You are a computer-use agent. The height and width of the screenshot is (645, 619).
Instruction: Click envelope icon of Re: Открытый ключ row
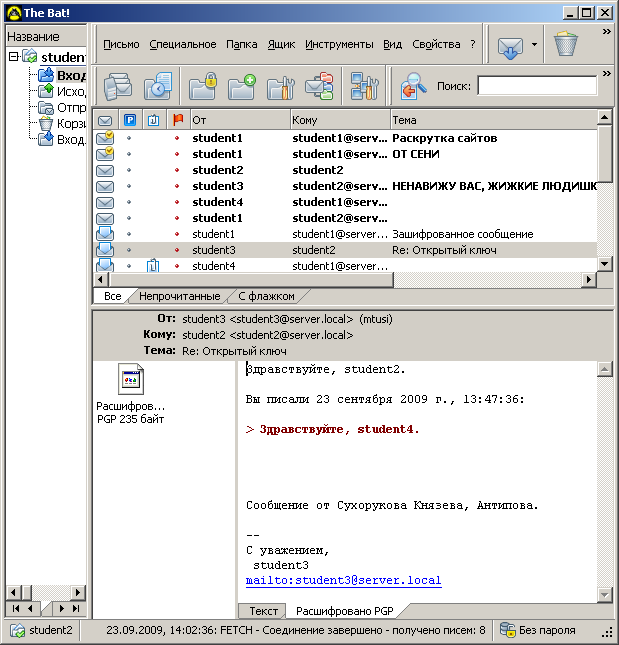tap(105, 249)
